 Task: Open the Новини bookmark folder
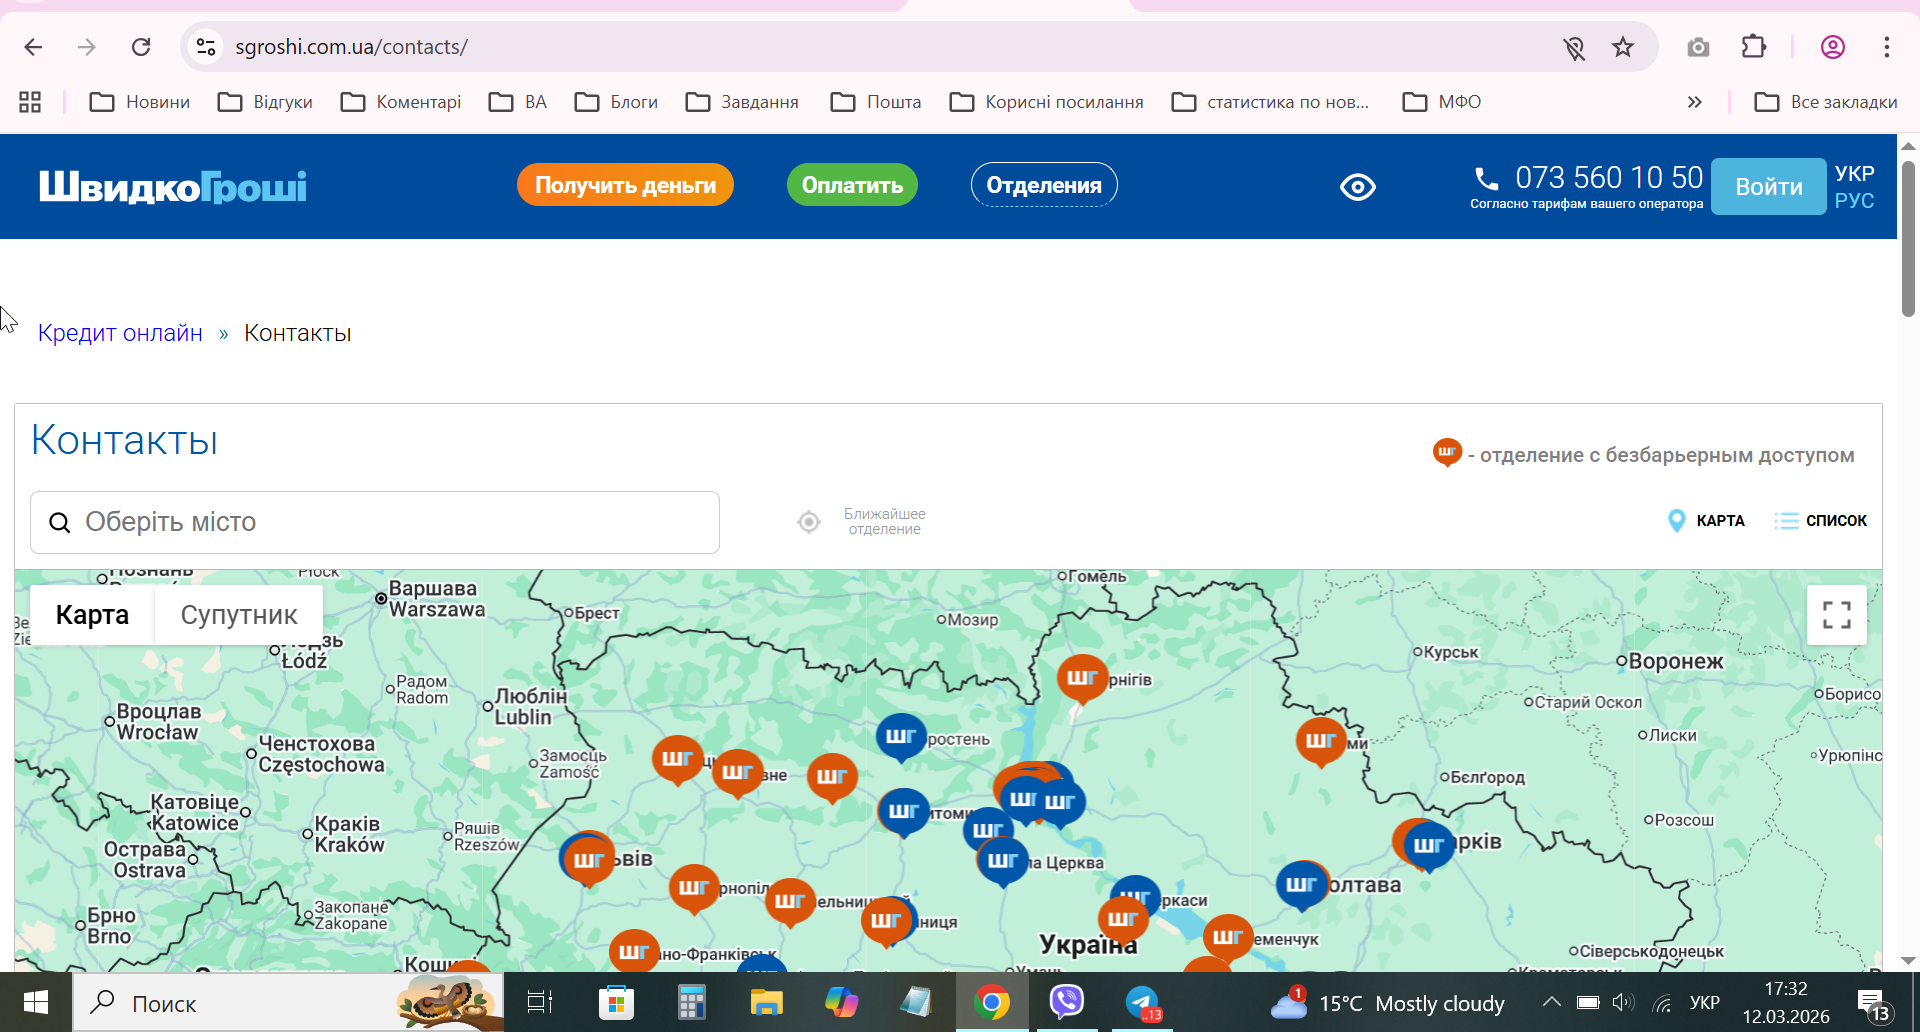pos(140,102)
